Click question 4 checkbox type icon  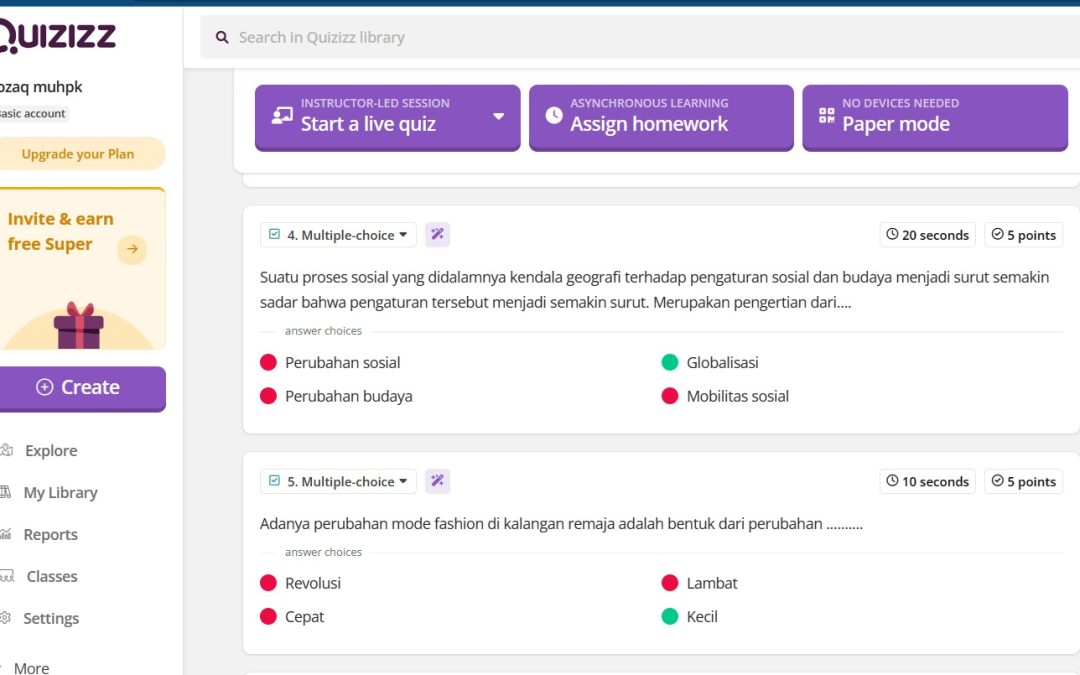tap(274, 234)
